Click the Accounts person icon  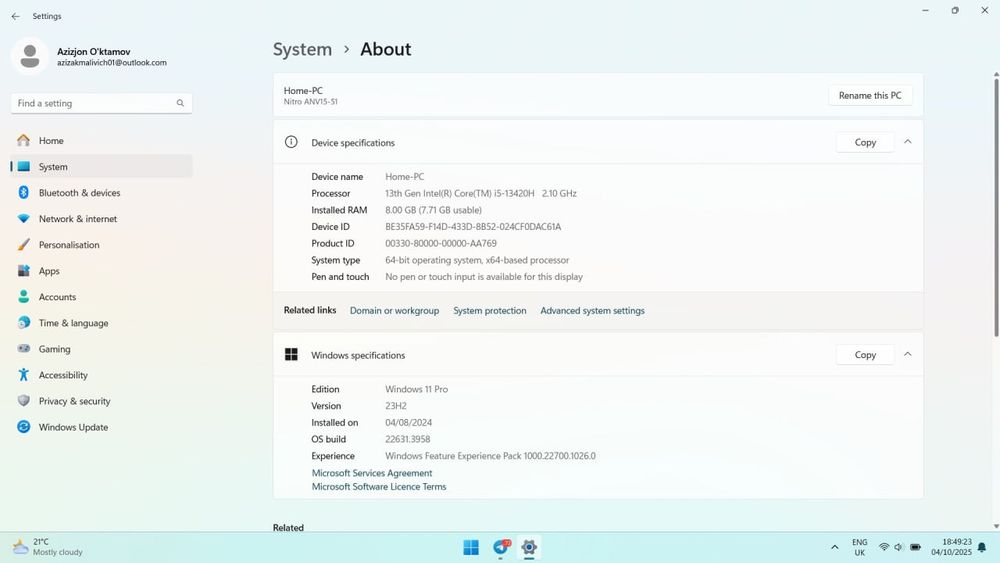pyautogui.click(x=24, y=297)
